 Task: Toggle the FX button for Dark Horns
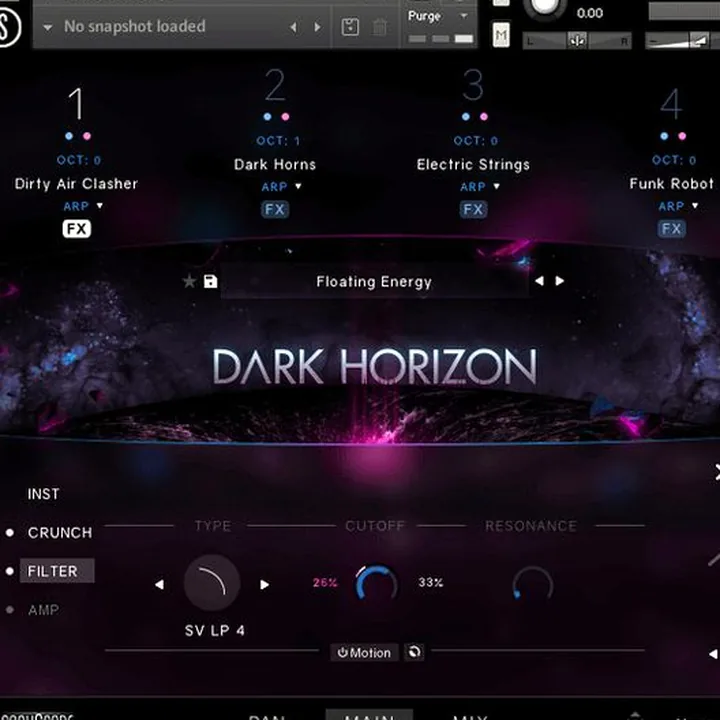(x=275, y=209)
